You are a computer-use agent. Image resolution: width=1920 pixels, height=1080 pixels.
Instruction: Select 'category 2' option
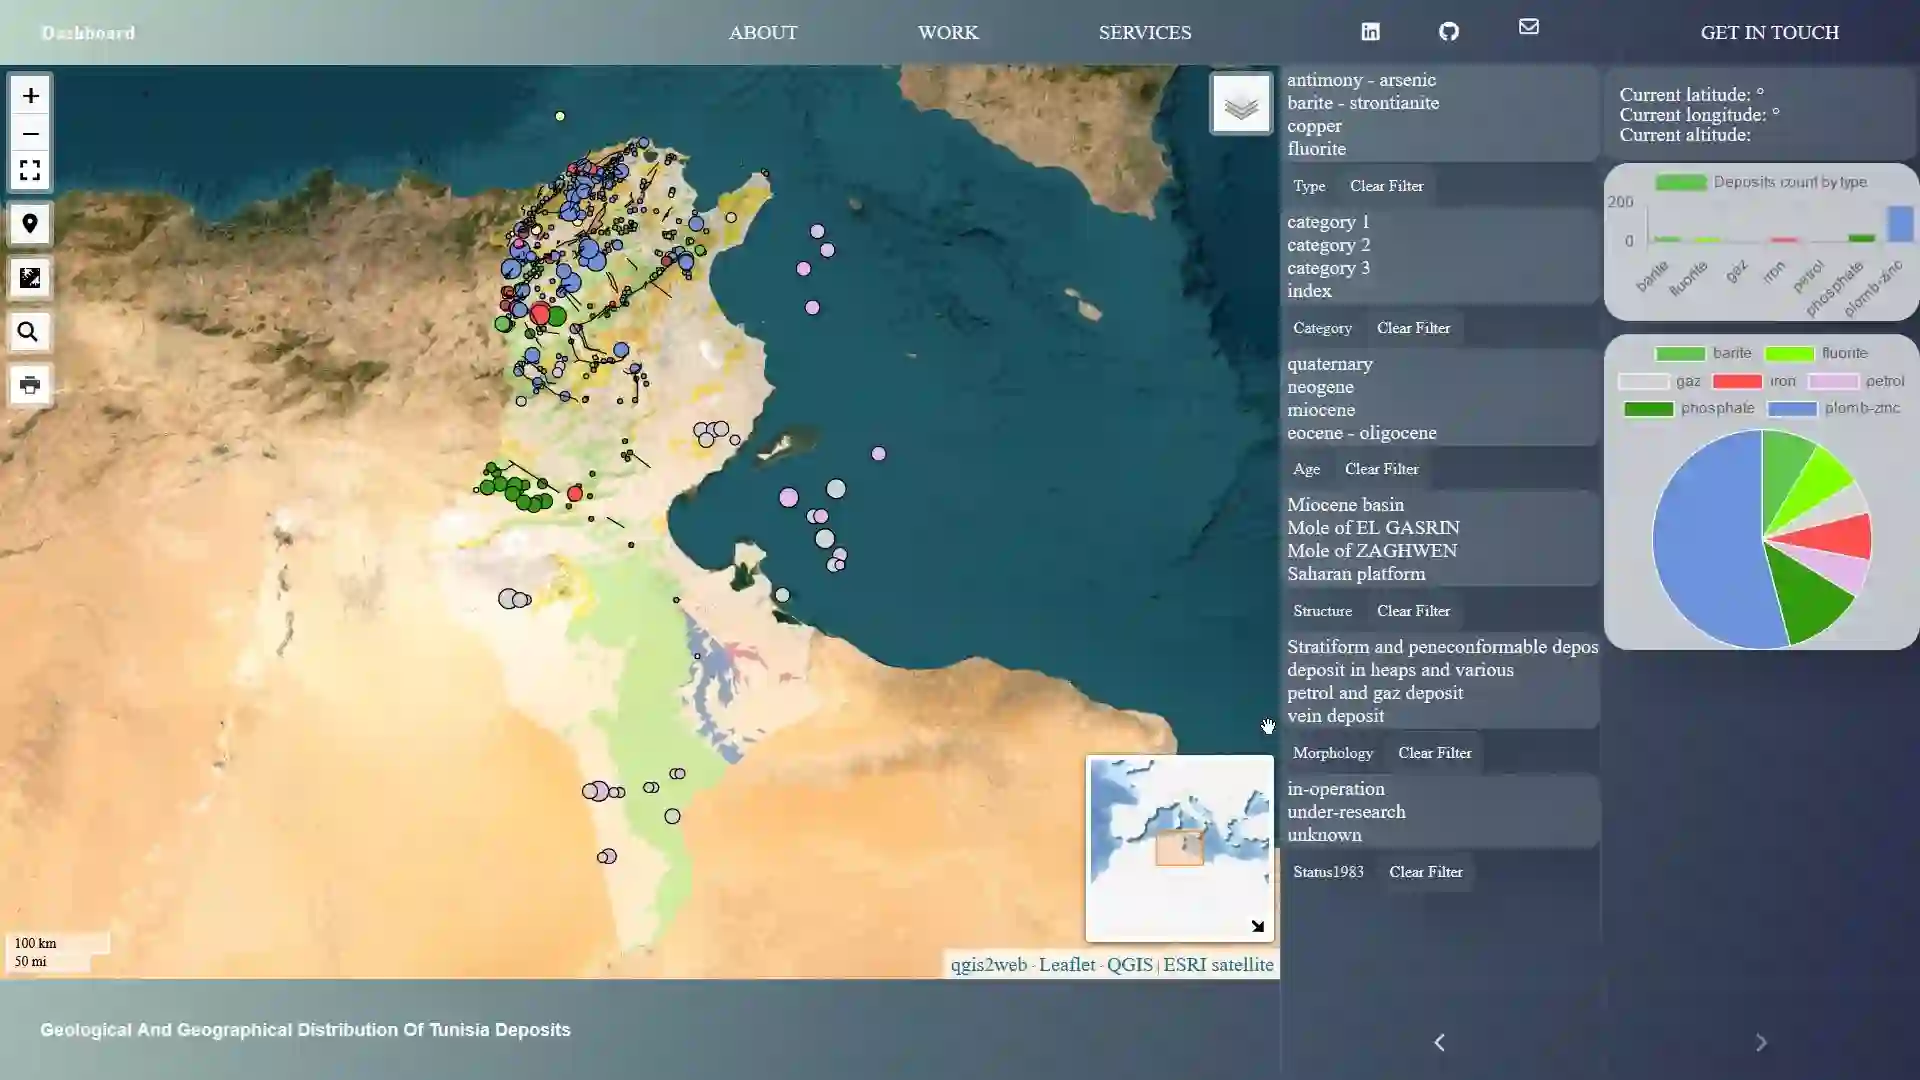coord(1328,245)
